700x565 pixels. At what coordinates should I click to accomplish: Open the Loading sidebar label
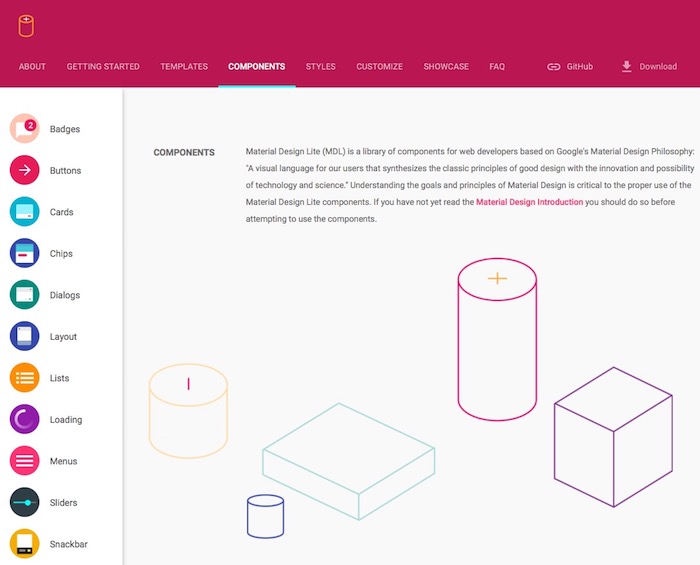(x=66, y=420)
